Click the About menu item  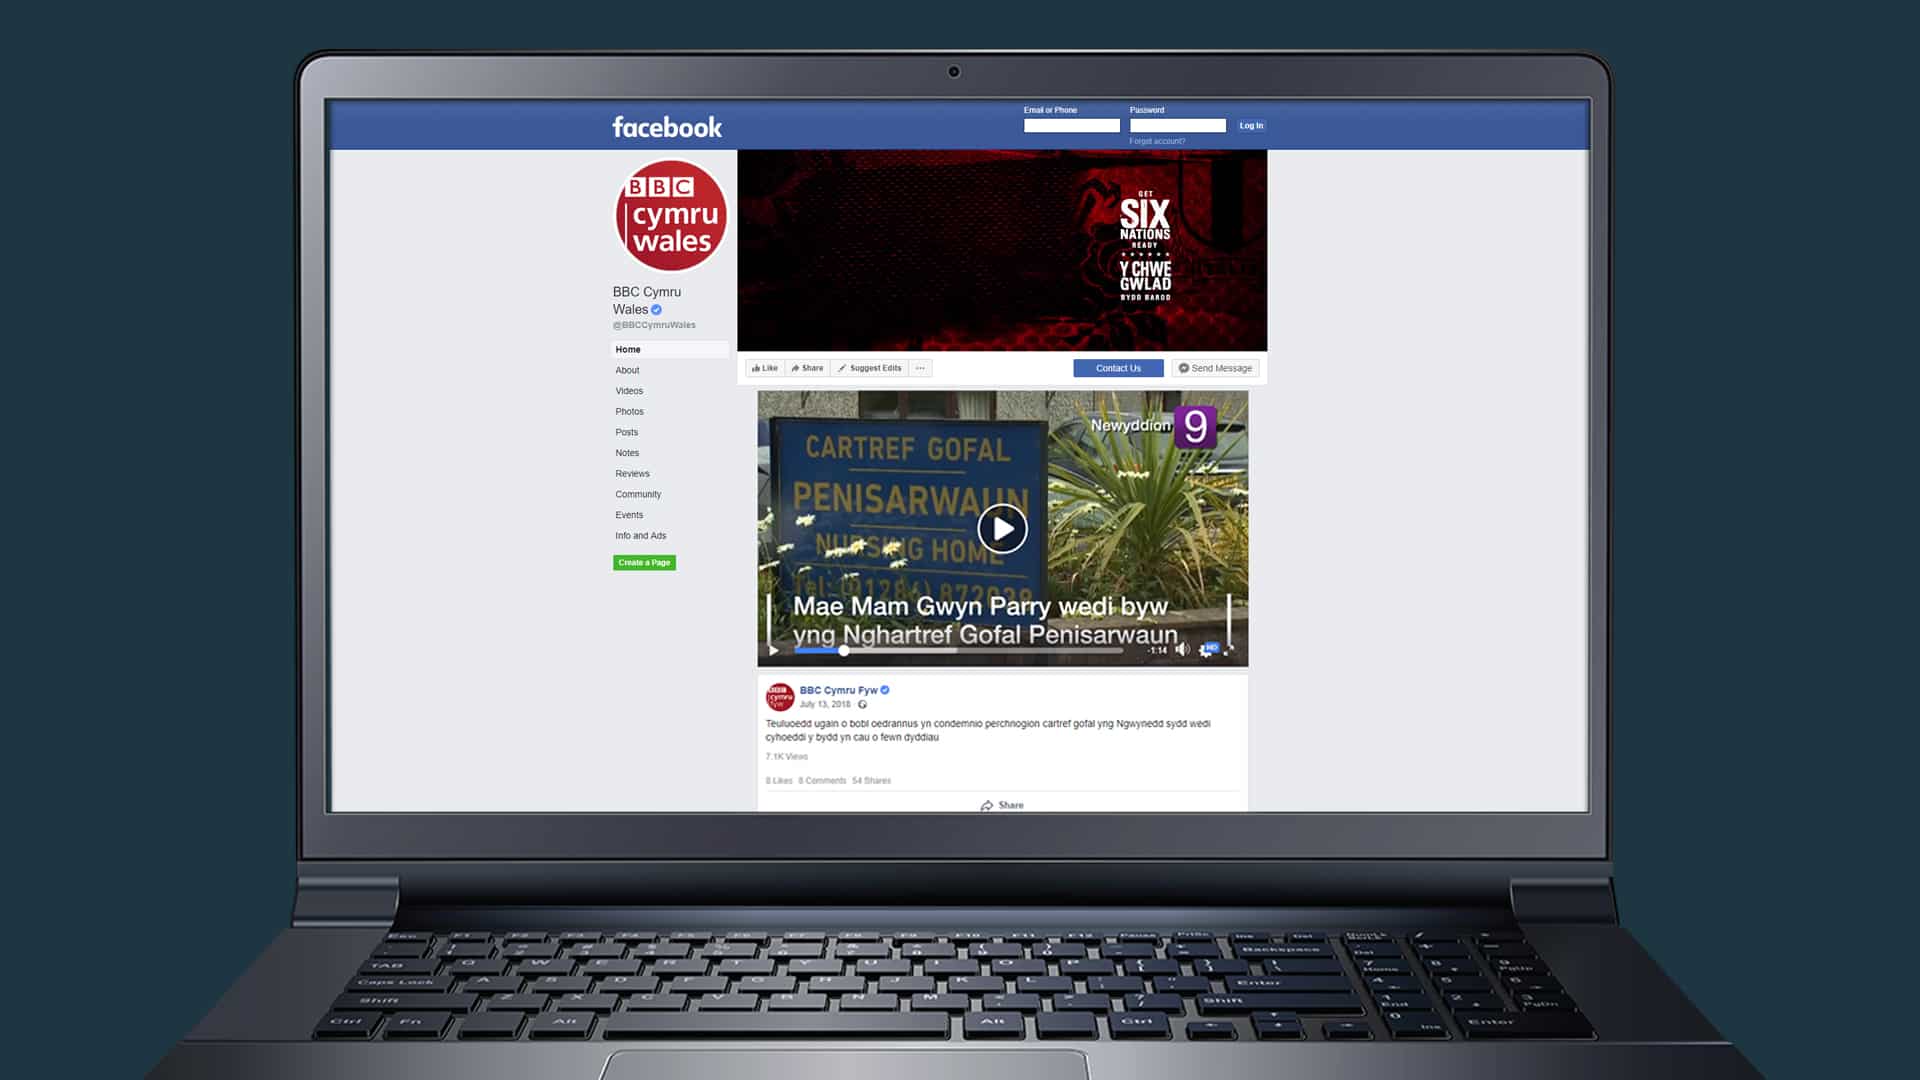tap(628, 369)
